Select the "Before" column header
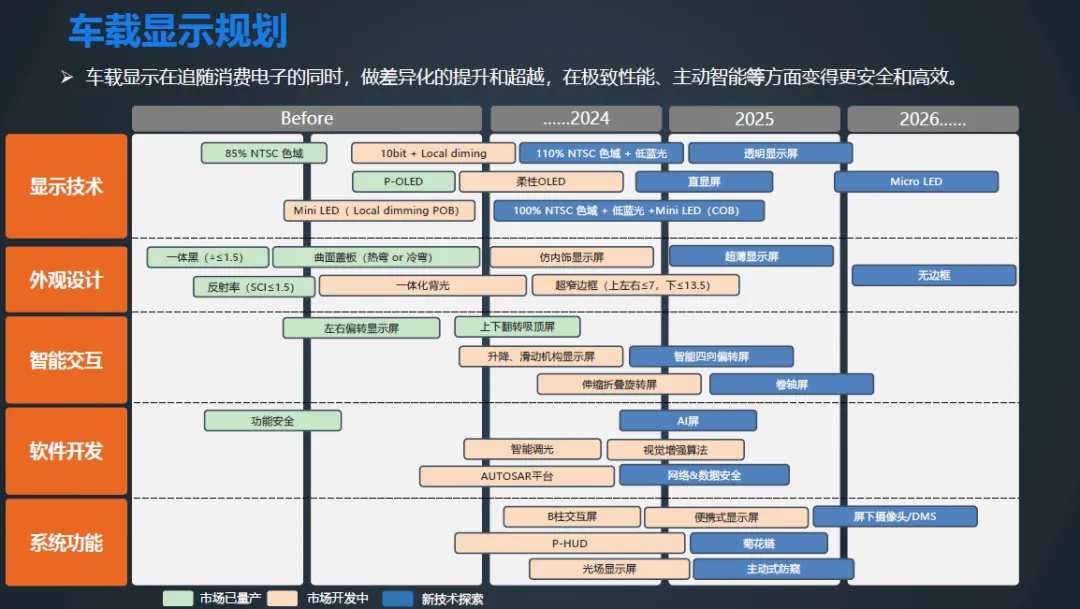 306,117
